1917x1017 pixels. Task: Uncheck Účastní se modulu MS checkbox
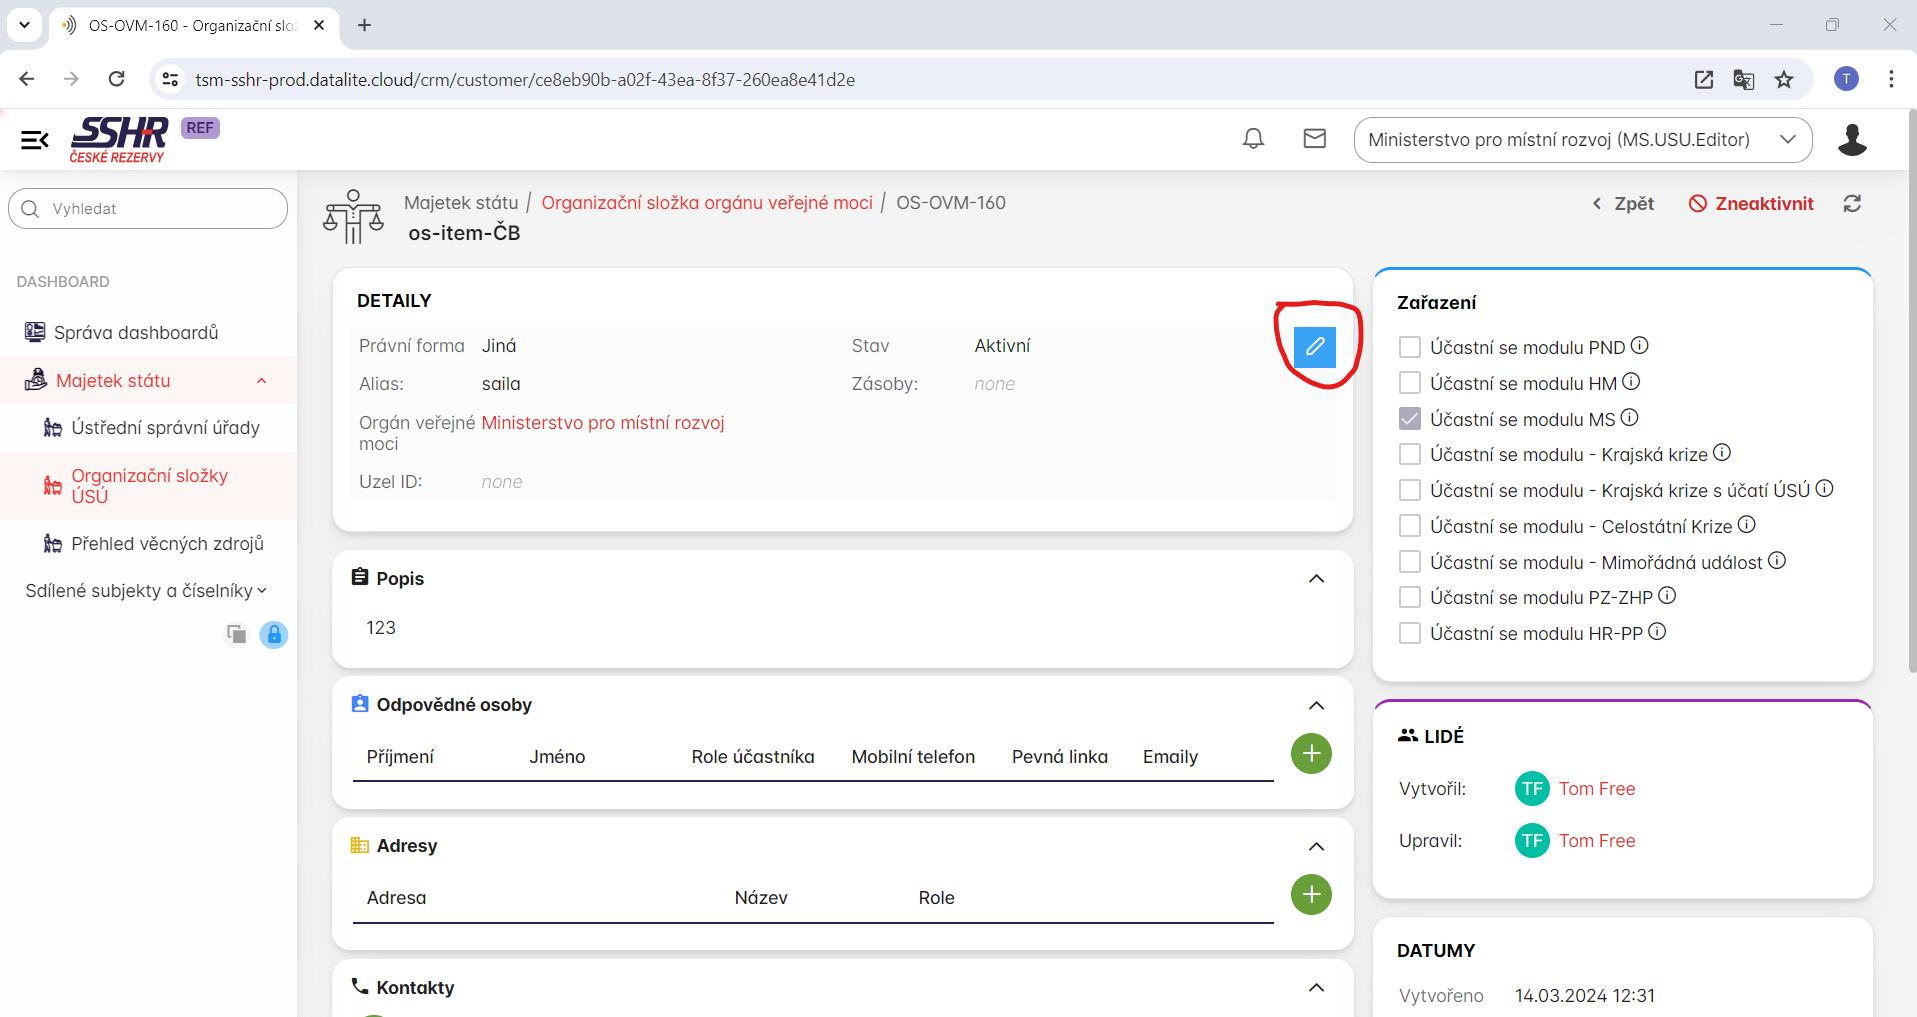coord(1410,419)
